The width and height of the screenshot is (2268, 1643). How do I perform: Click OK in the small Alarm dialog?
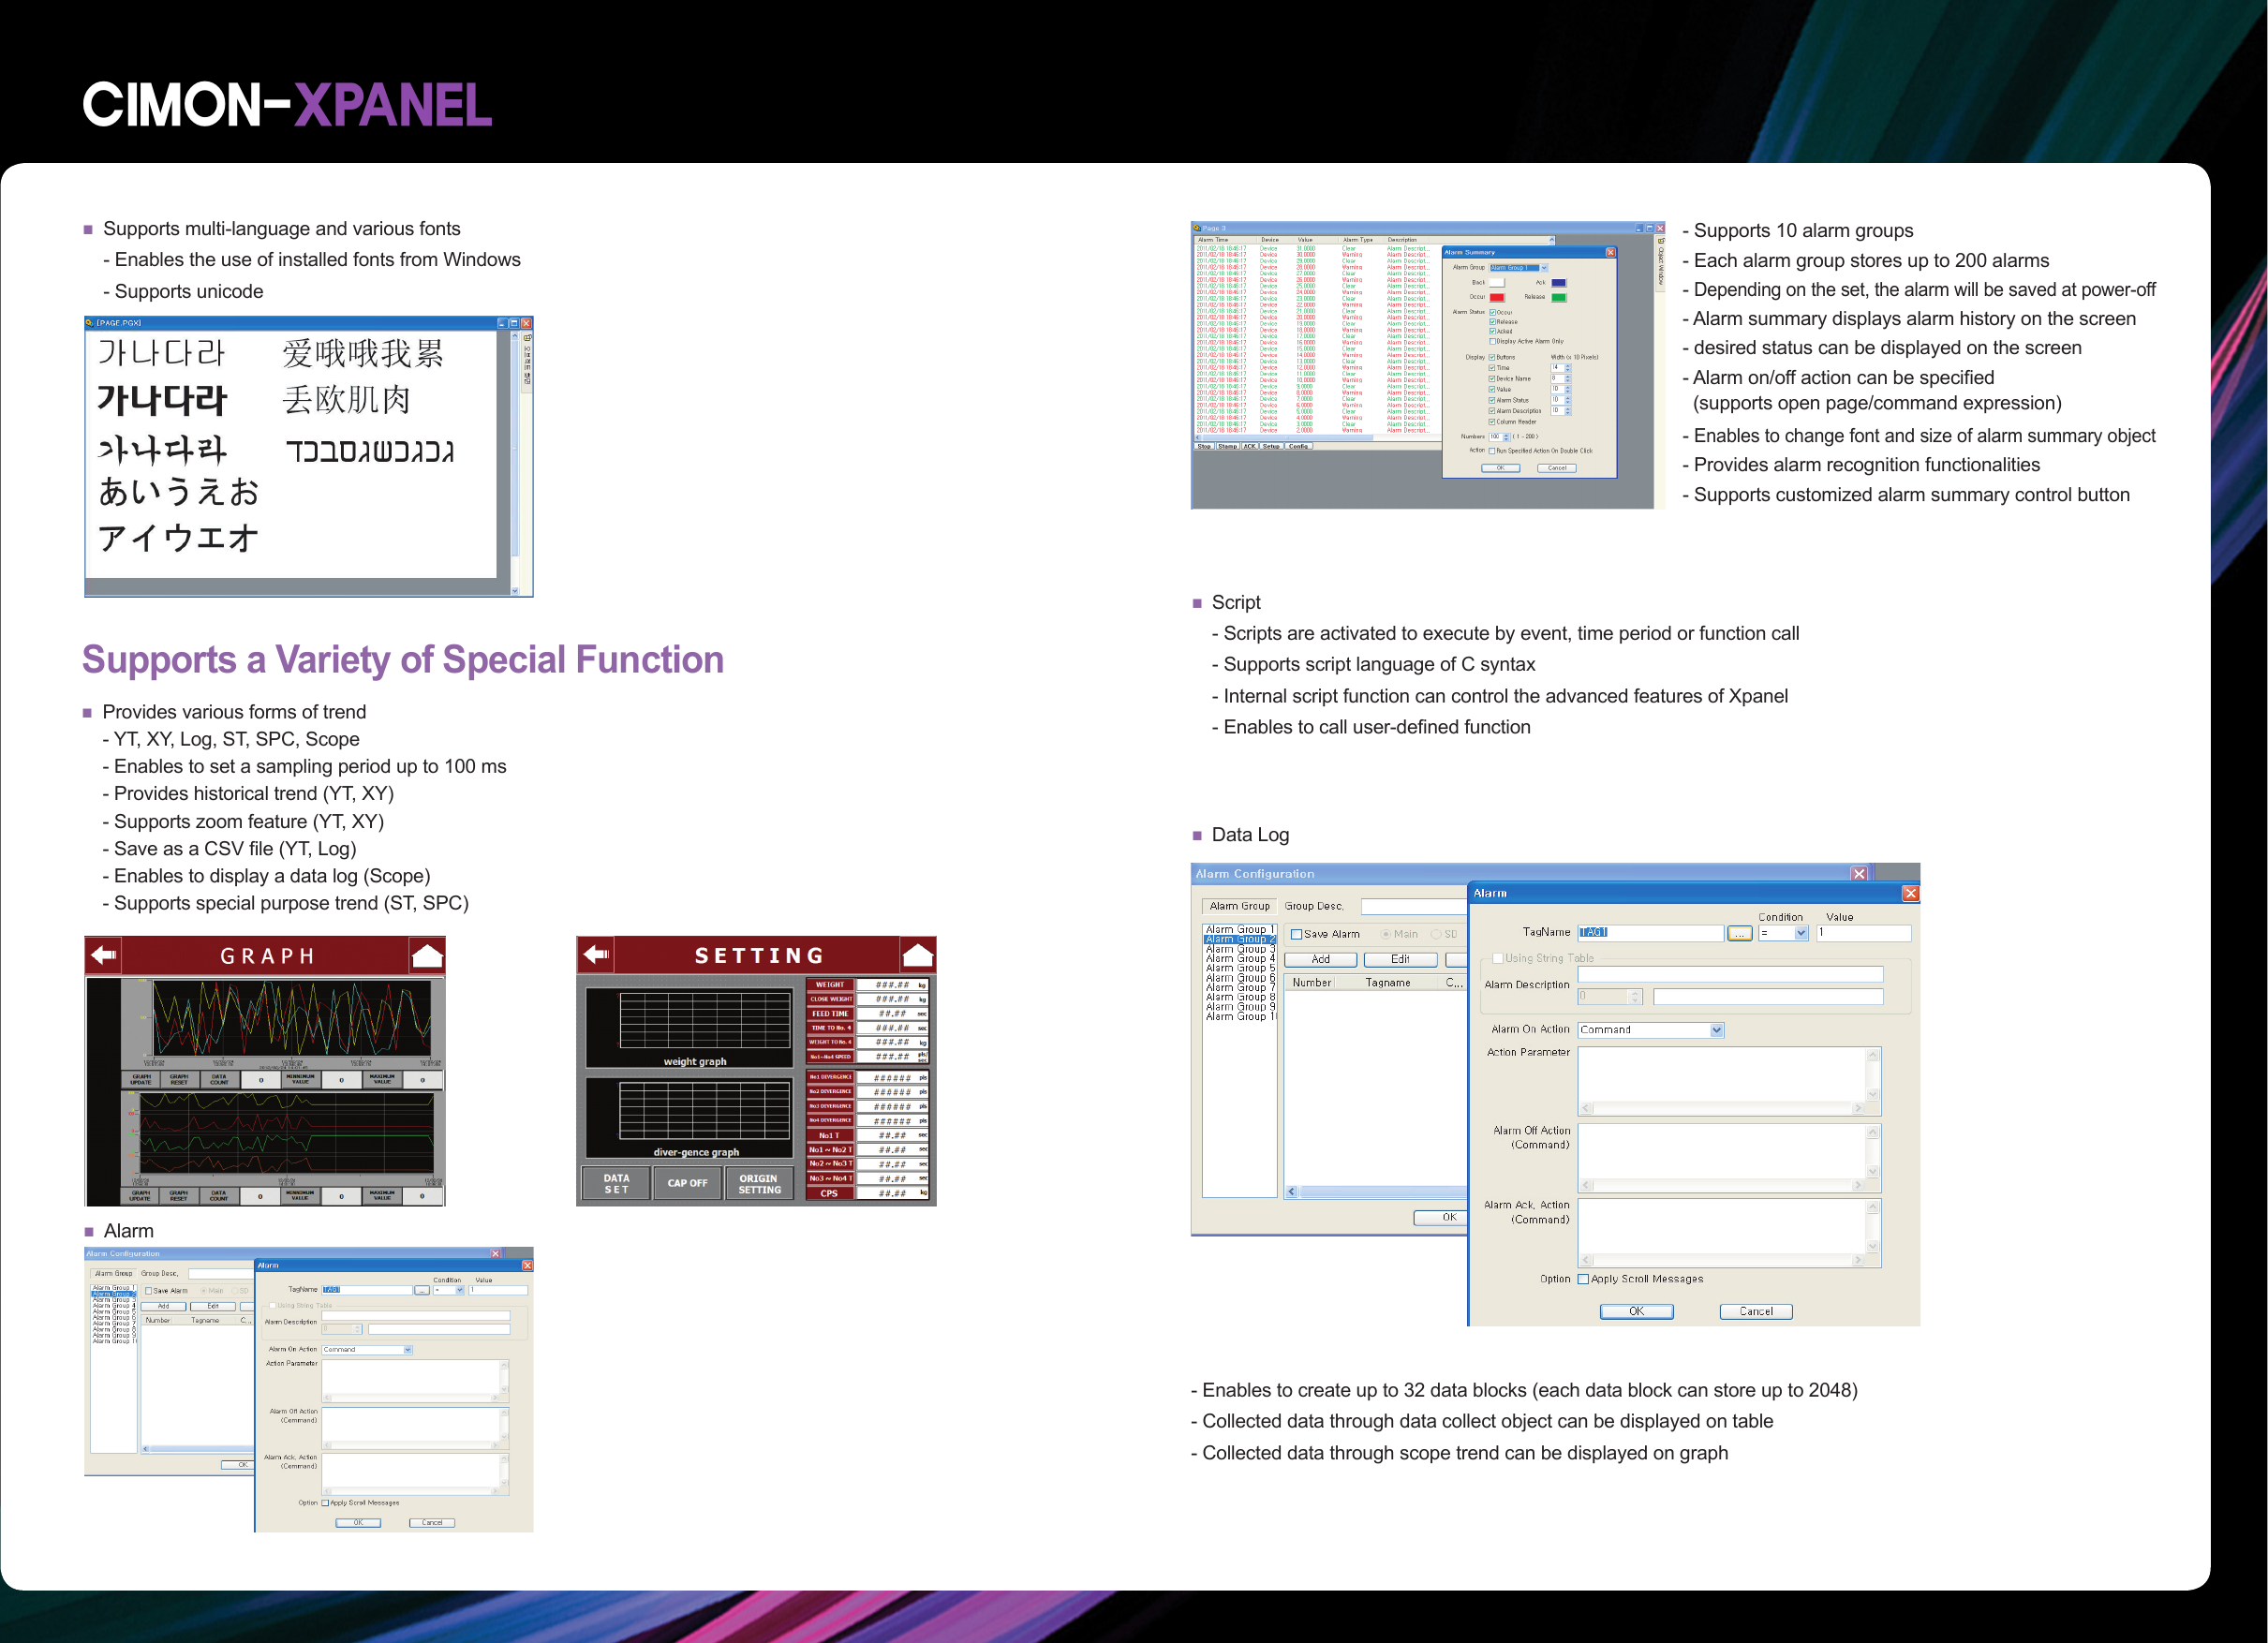pyautogui.click(x=358, y=1522)
